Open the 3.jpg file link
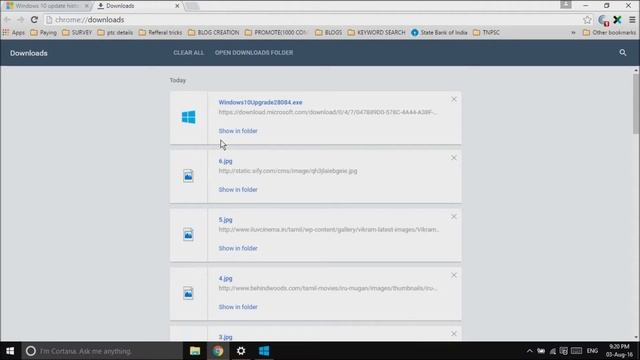This screenshot has height=360, width=640. tap(225, 337)
